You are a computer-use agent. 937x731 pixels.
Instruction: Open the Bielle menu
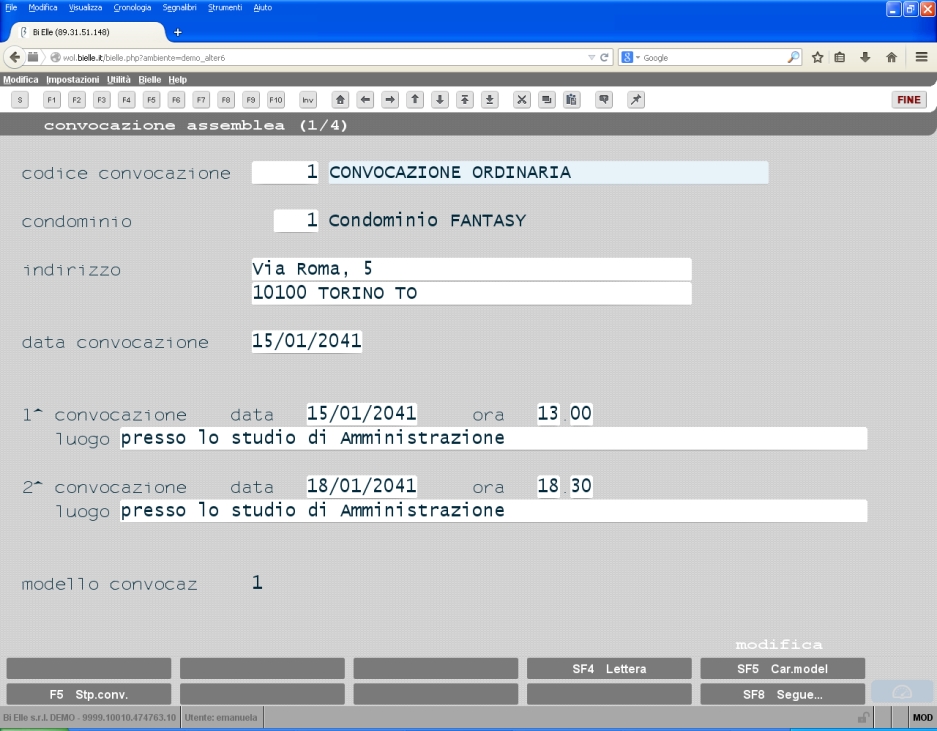[x=149, y=79]
